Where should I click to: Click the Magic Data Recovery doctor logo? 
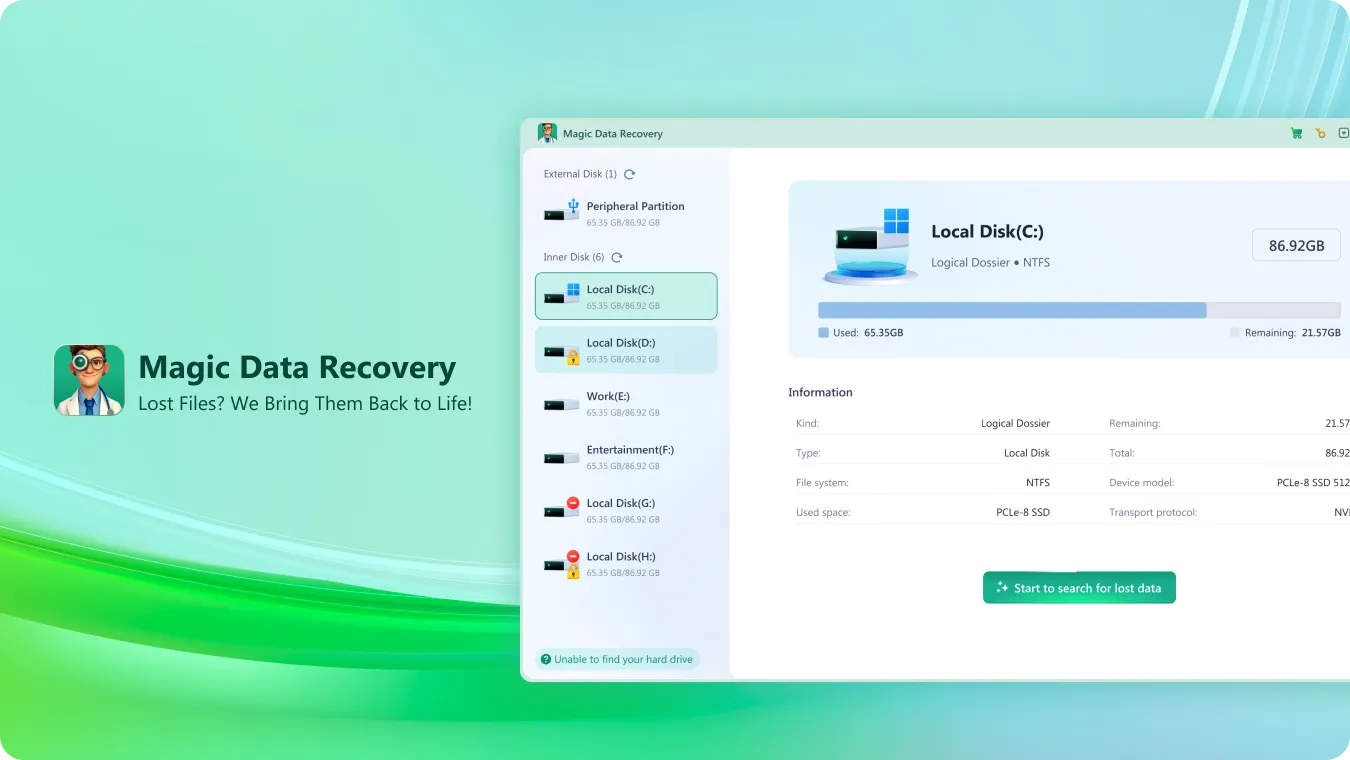click(x=88, y=380)
